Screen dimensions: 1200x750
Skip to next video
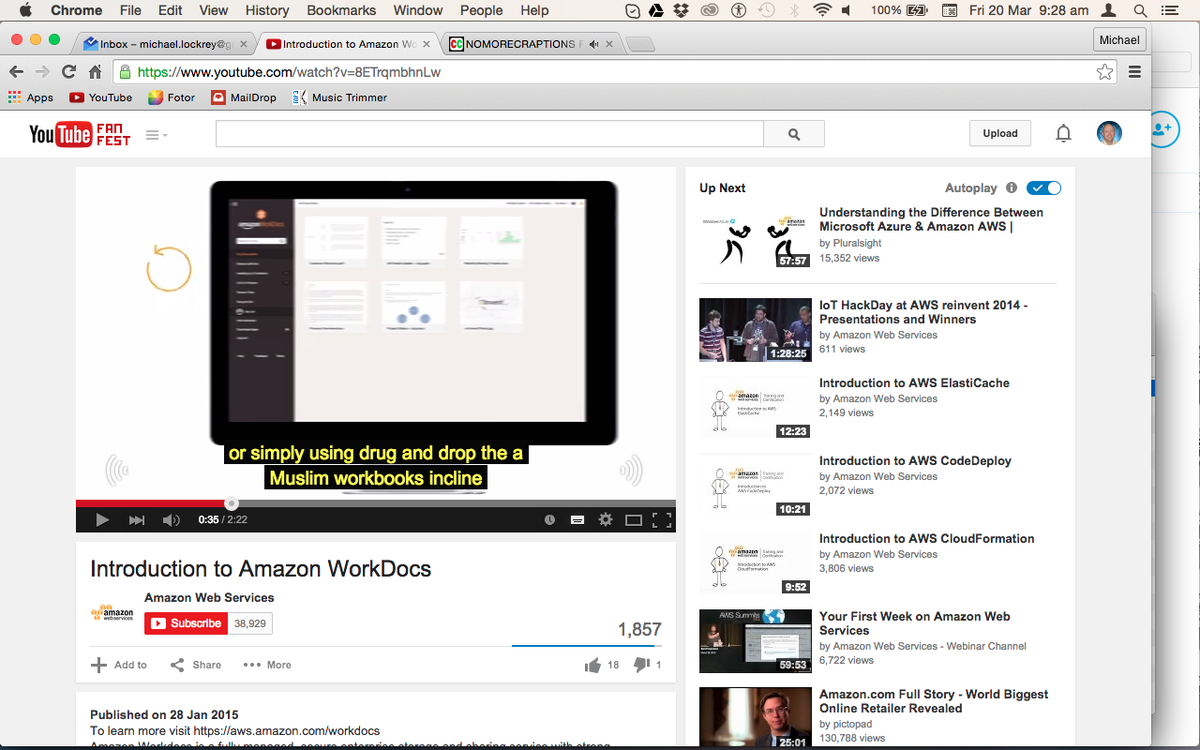pos(137,520)
